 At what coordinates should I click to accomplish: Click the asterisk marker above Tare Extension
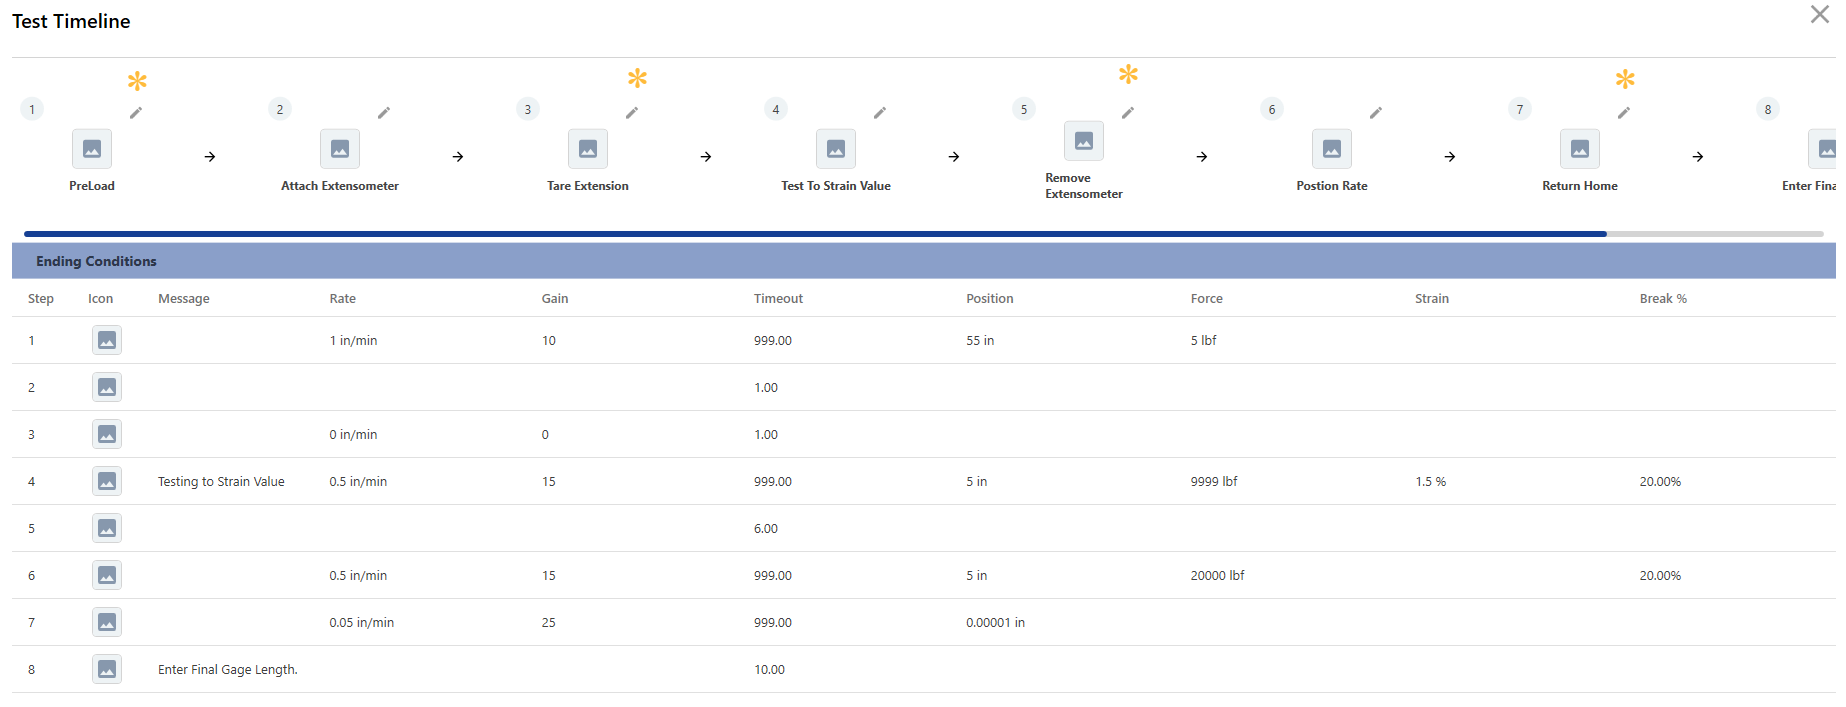coord(637,78)
